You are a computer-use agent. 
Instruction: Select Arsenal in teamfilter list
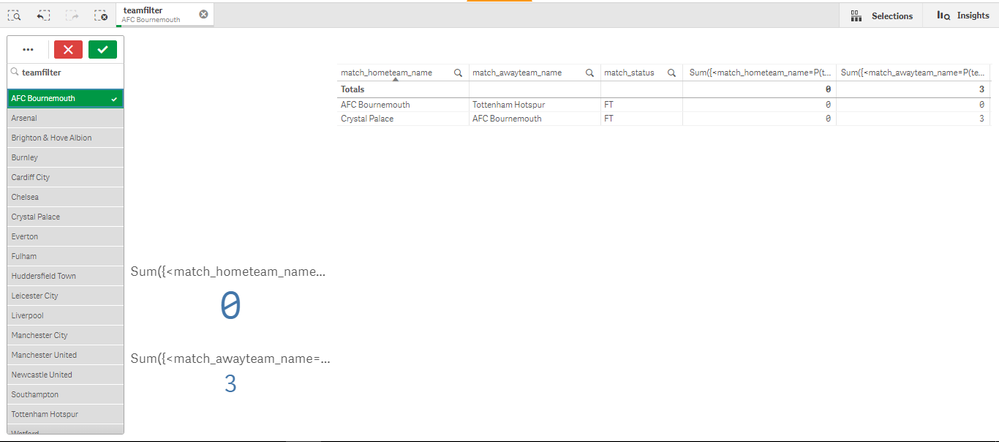66,118
